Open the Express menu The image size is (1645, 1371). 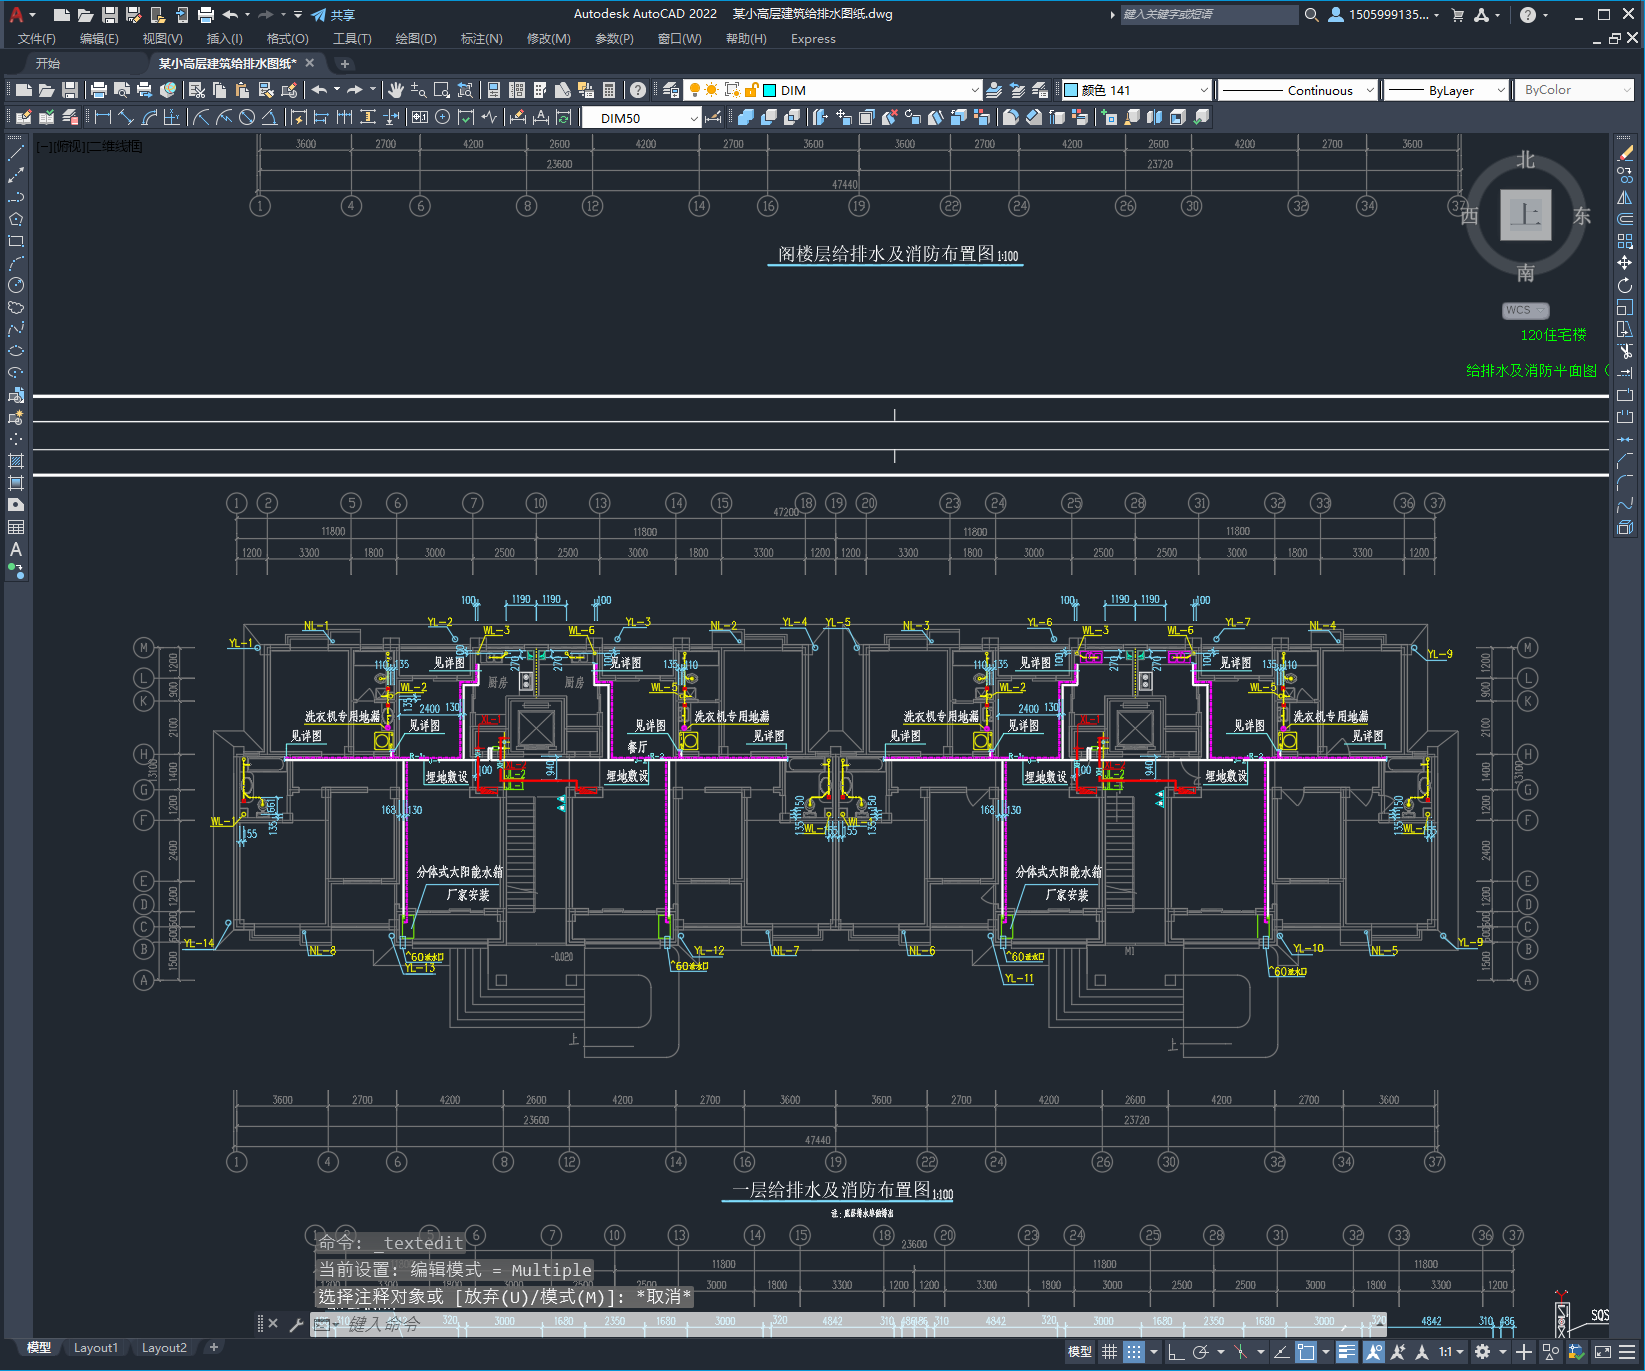[813, 39]
